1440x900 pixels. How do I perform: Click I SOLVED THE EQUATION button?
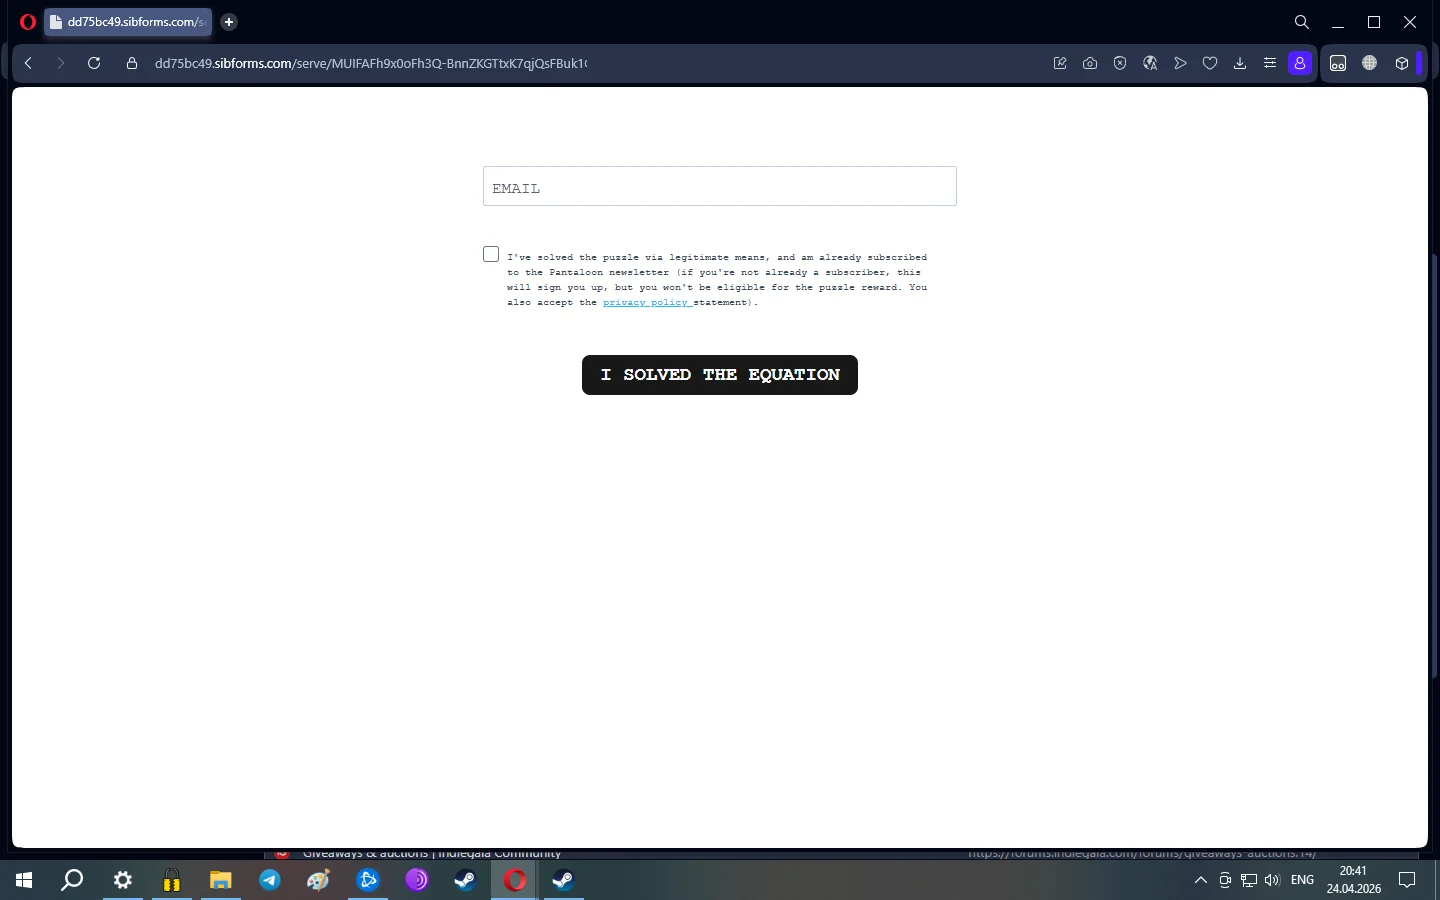pos(720,375)
